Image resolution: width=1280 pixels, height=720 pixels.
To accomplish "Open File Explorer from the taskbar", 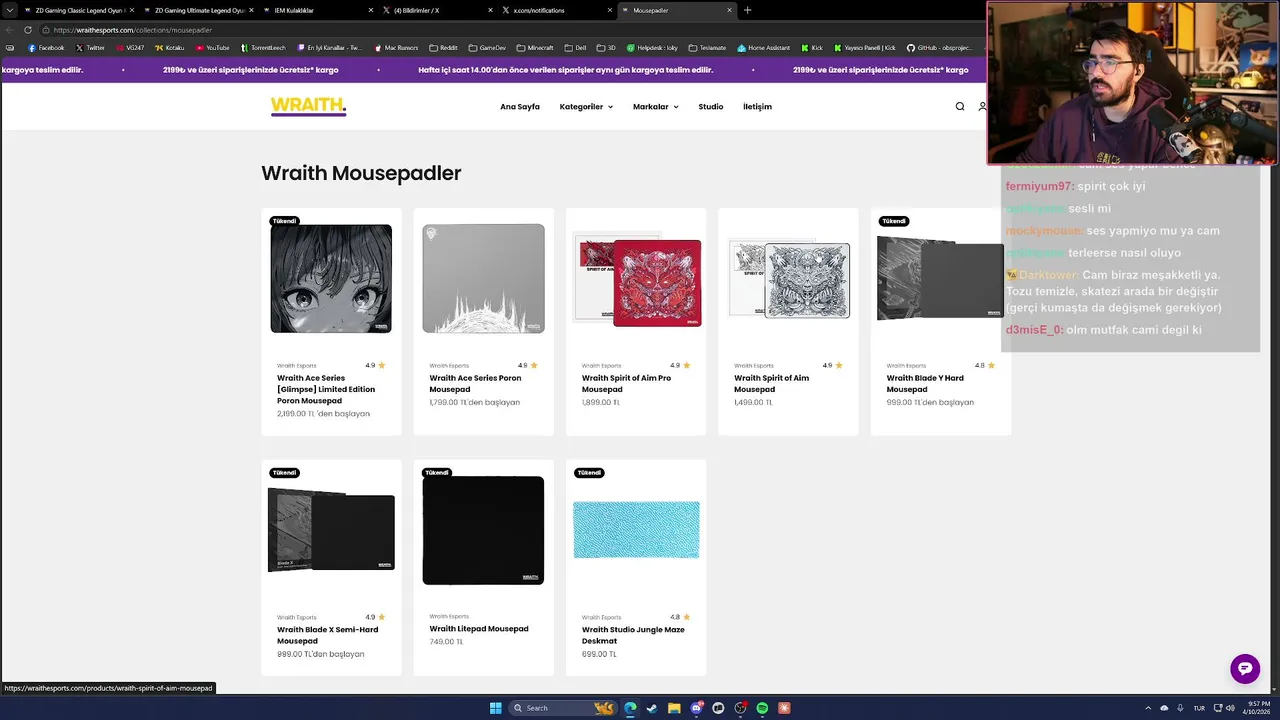I will pos(674,708).
